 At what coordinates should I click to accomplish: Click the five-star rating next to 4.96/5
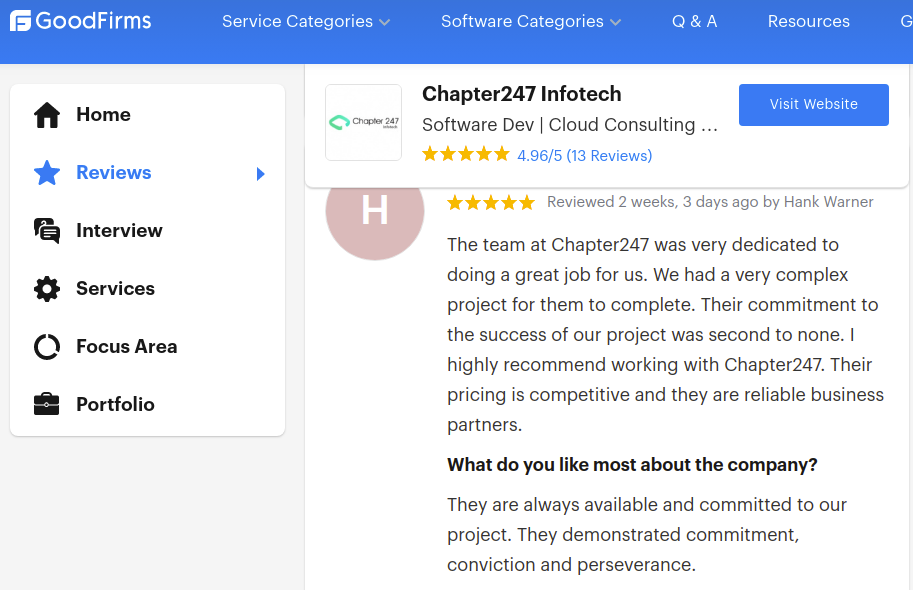point(465,154)
